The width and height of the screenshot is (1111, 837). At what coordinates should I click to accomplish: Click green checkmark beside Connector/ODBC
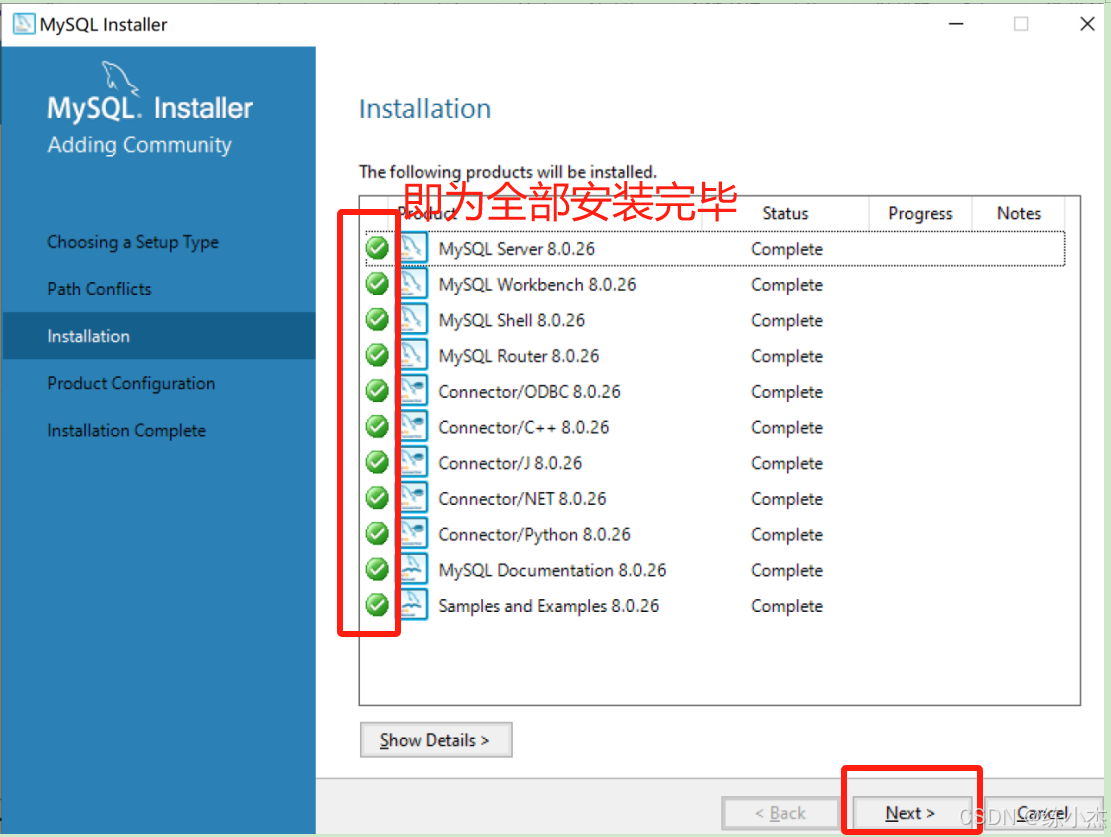pyautogui.click(x=377, y=391)
